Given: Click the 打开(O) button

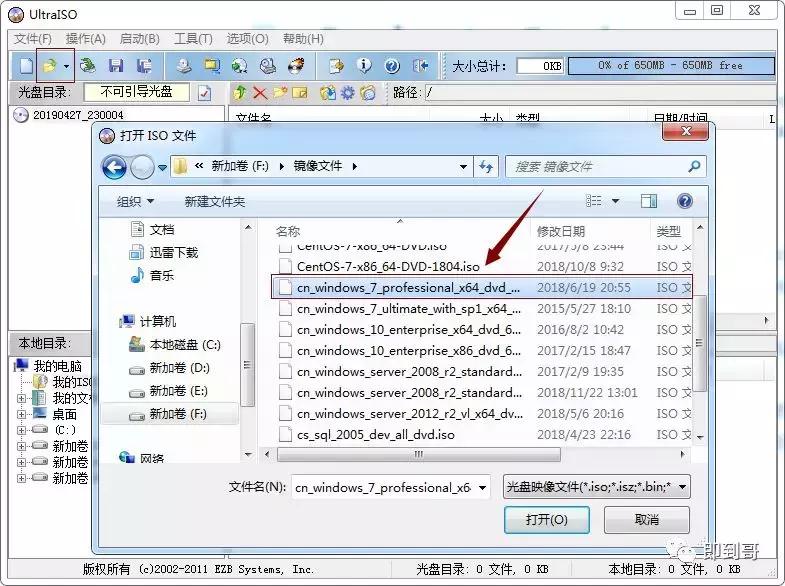Looking at the screenshot, I should click(x=547, y=519).
